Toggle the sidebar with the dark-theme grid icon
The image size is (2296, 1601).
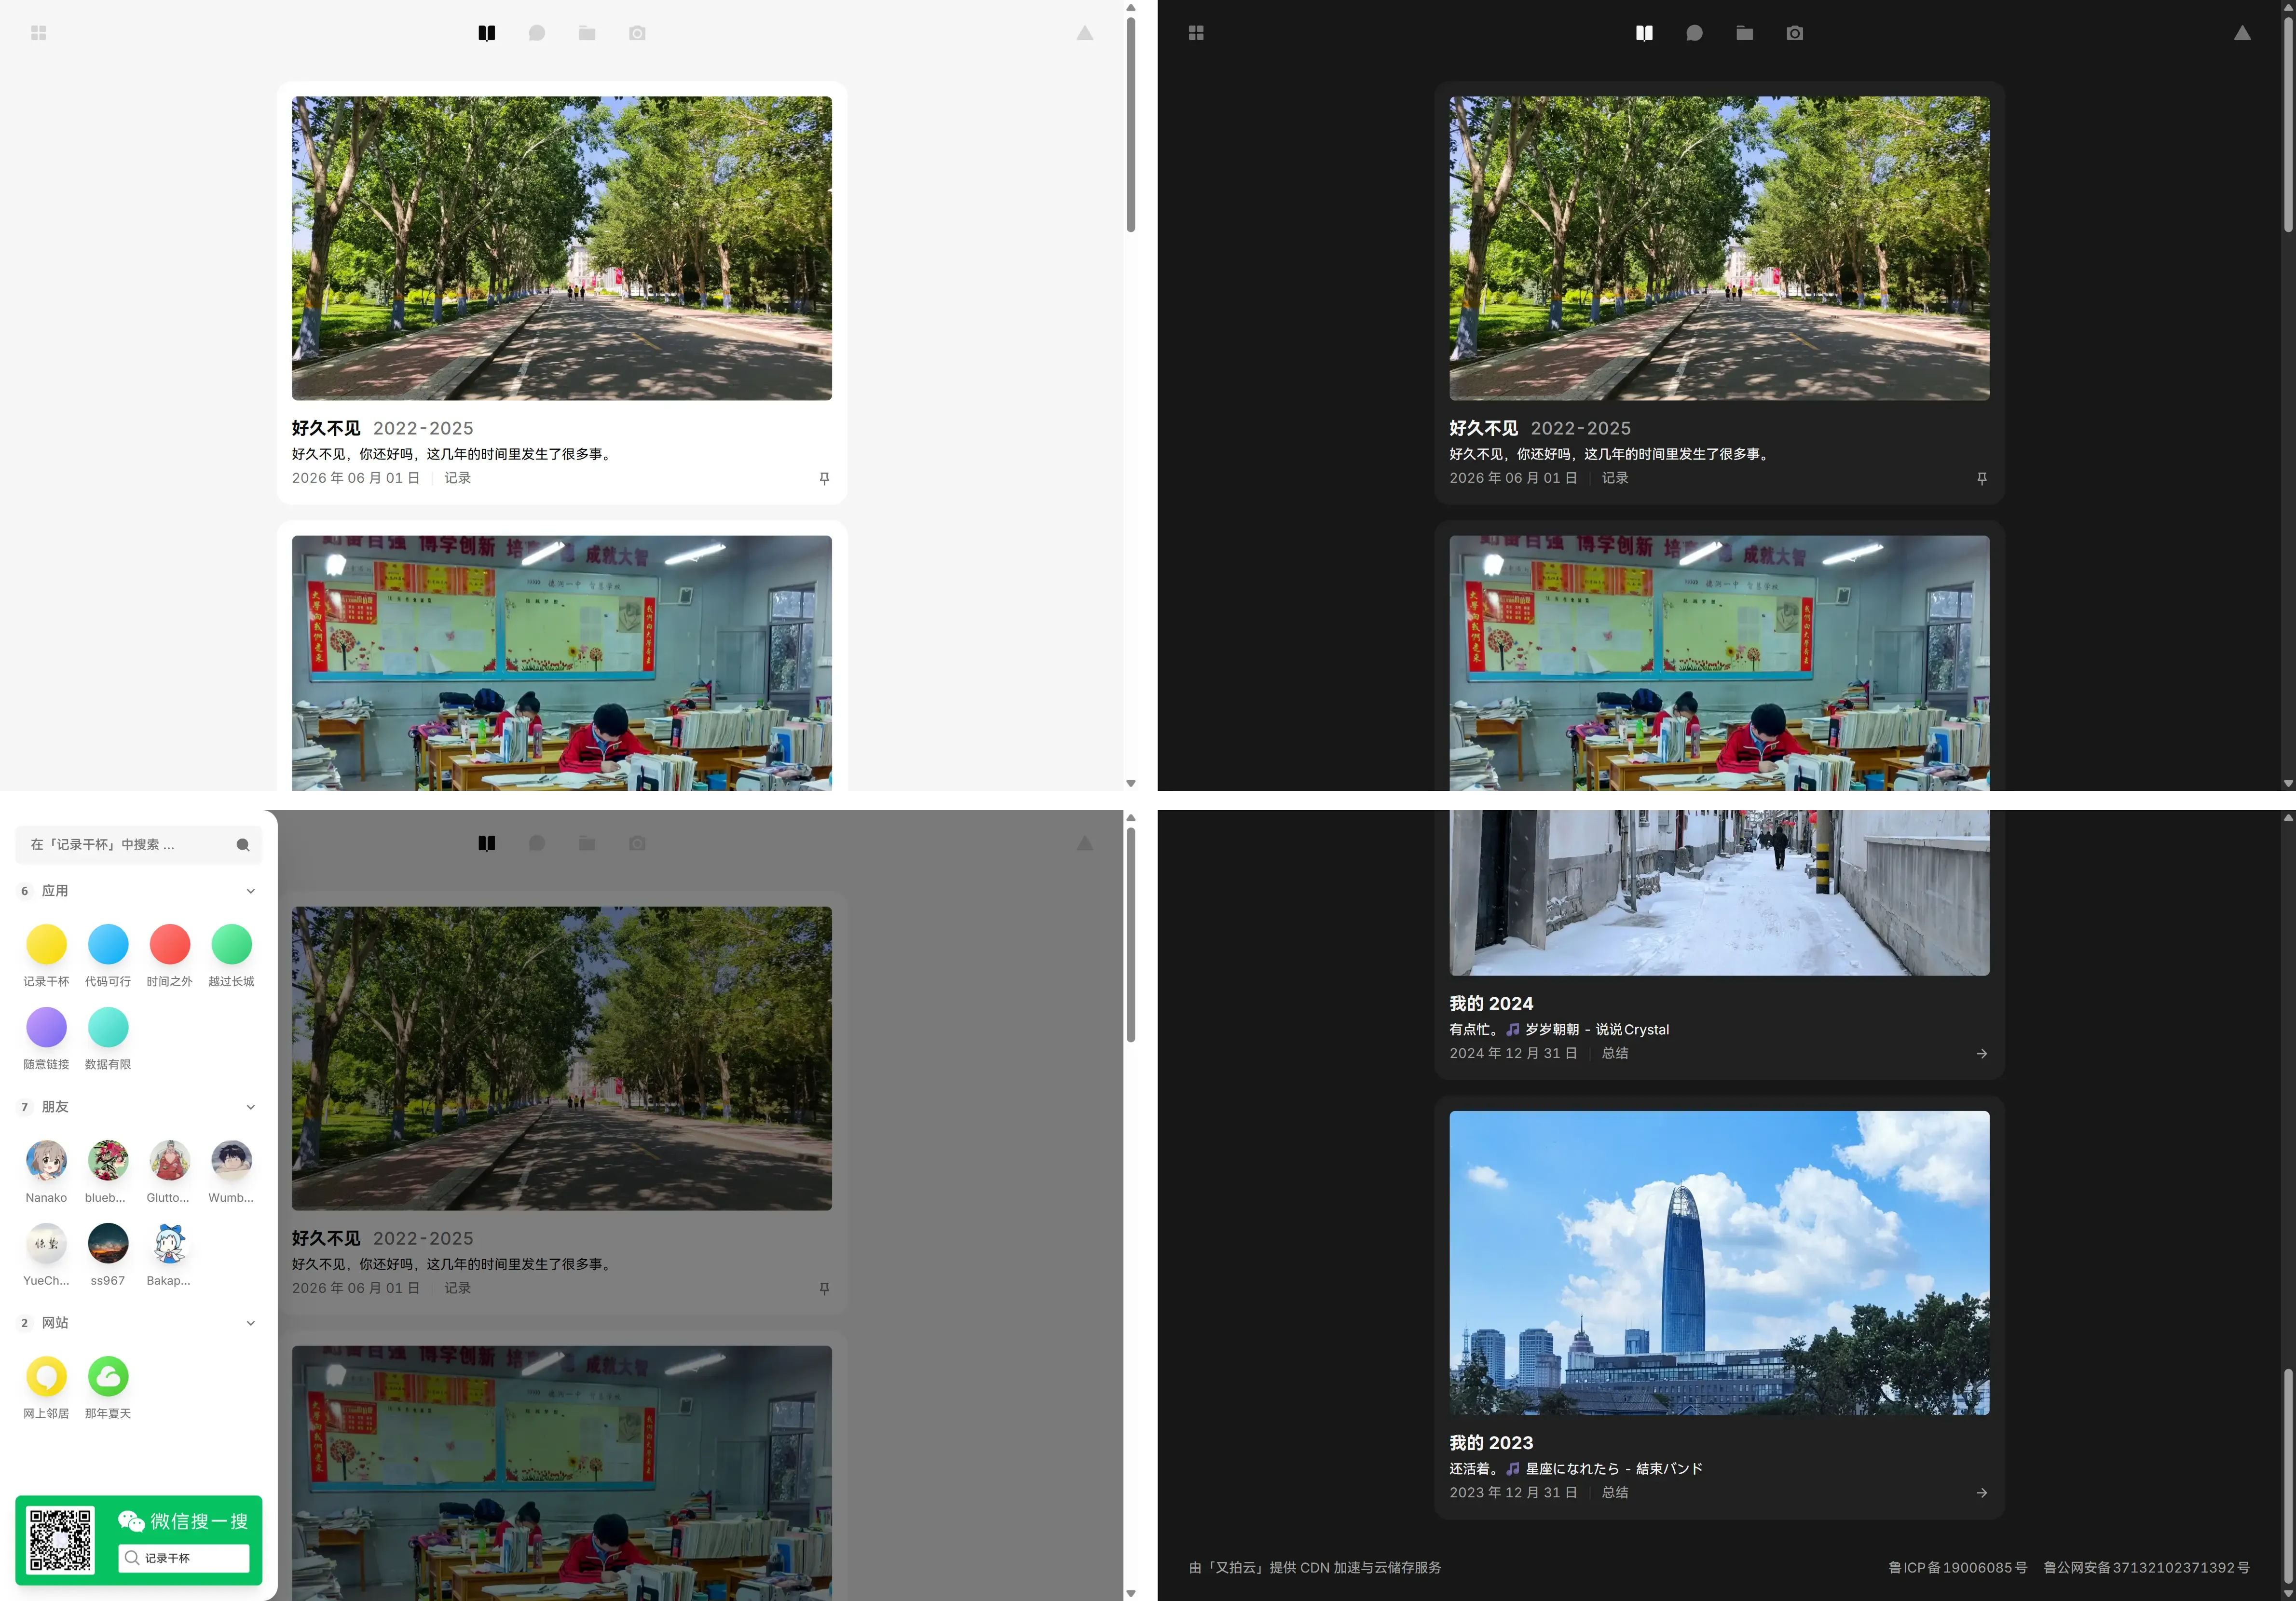pos(1196,33)
